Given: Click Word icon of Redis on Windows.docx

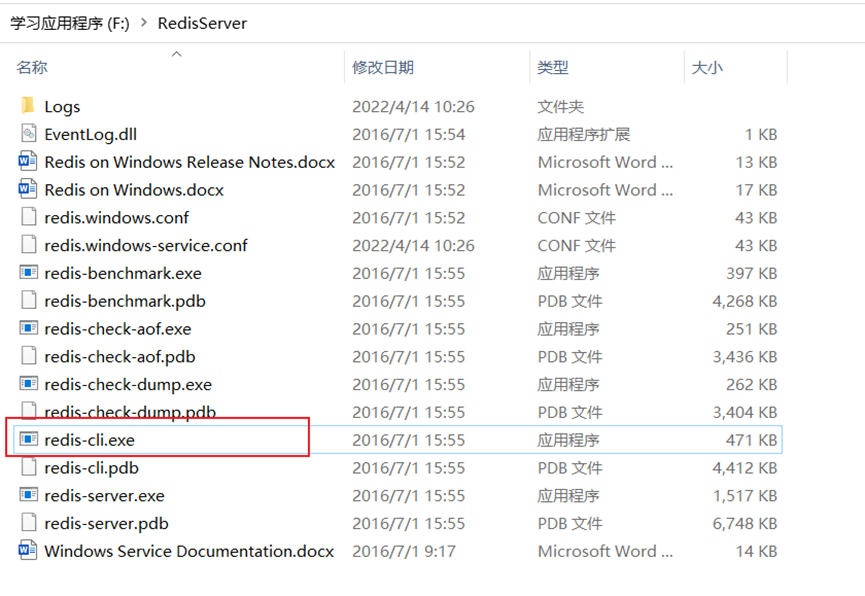Looking at the screenshot, I should tap(28, 189).
